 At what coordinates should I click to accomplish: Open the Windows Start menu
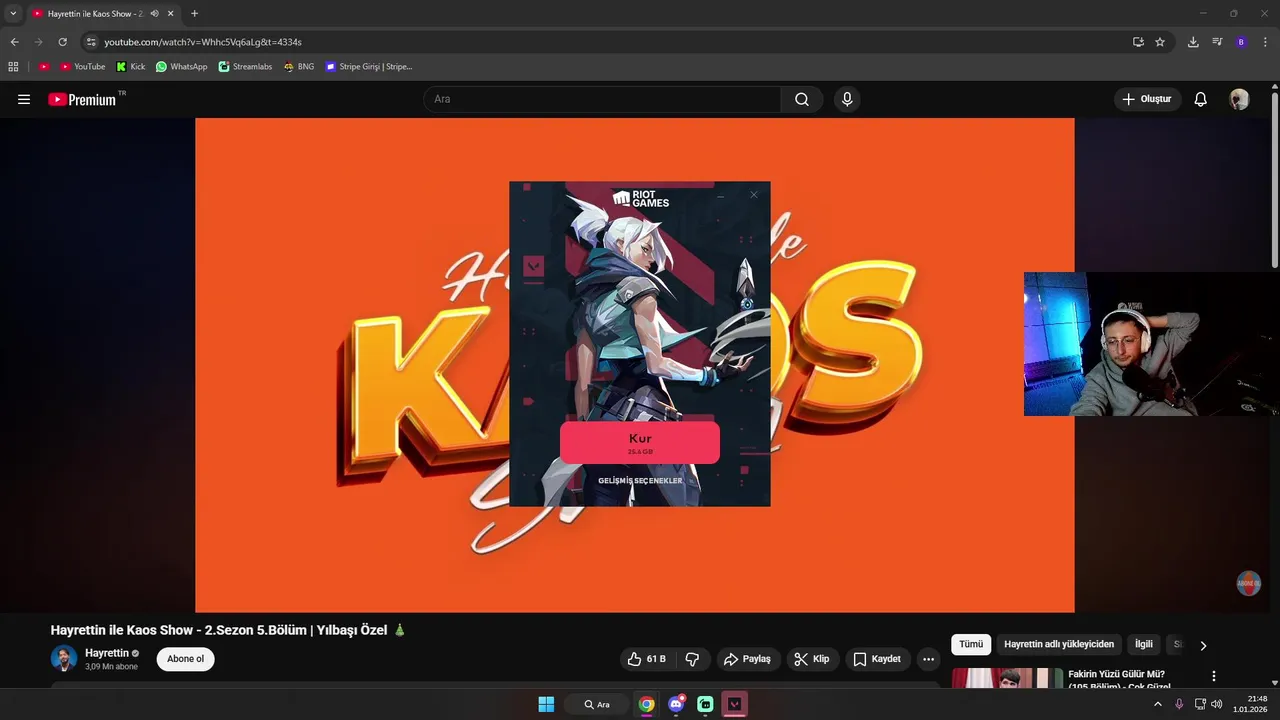[x=546, y=704]
